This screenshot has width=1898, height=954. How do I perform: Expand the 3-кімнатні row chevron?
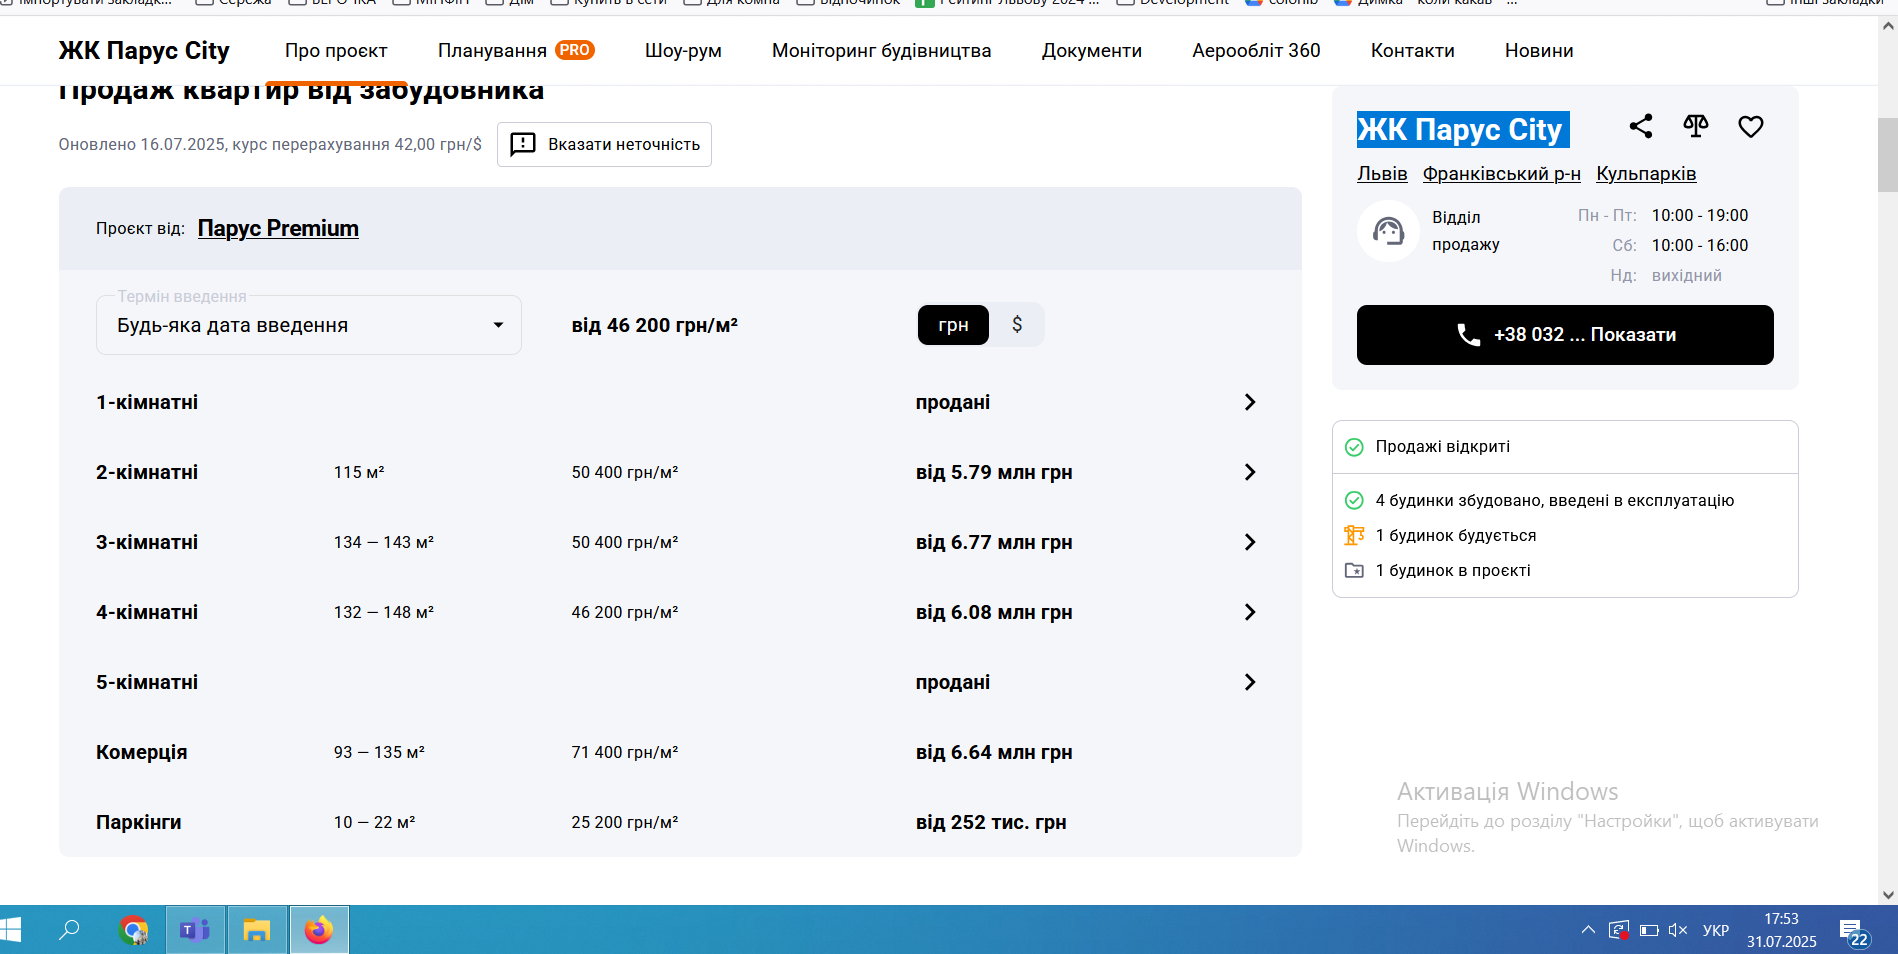(x=1250, y=542)
